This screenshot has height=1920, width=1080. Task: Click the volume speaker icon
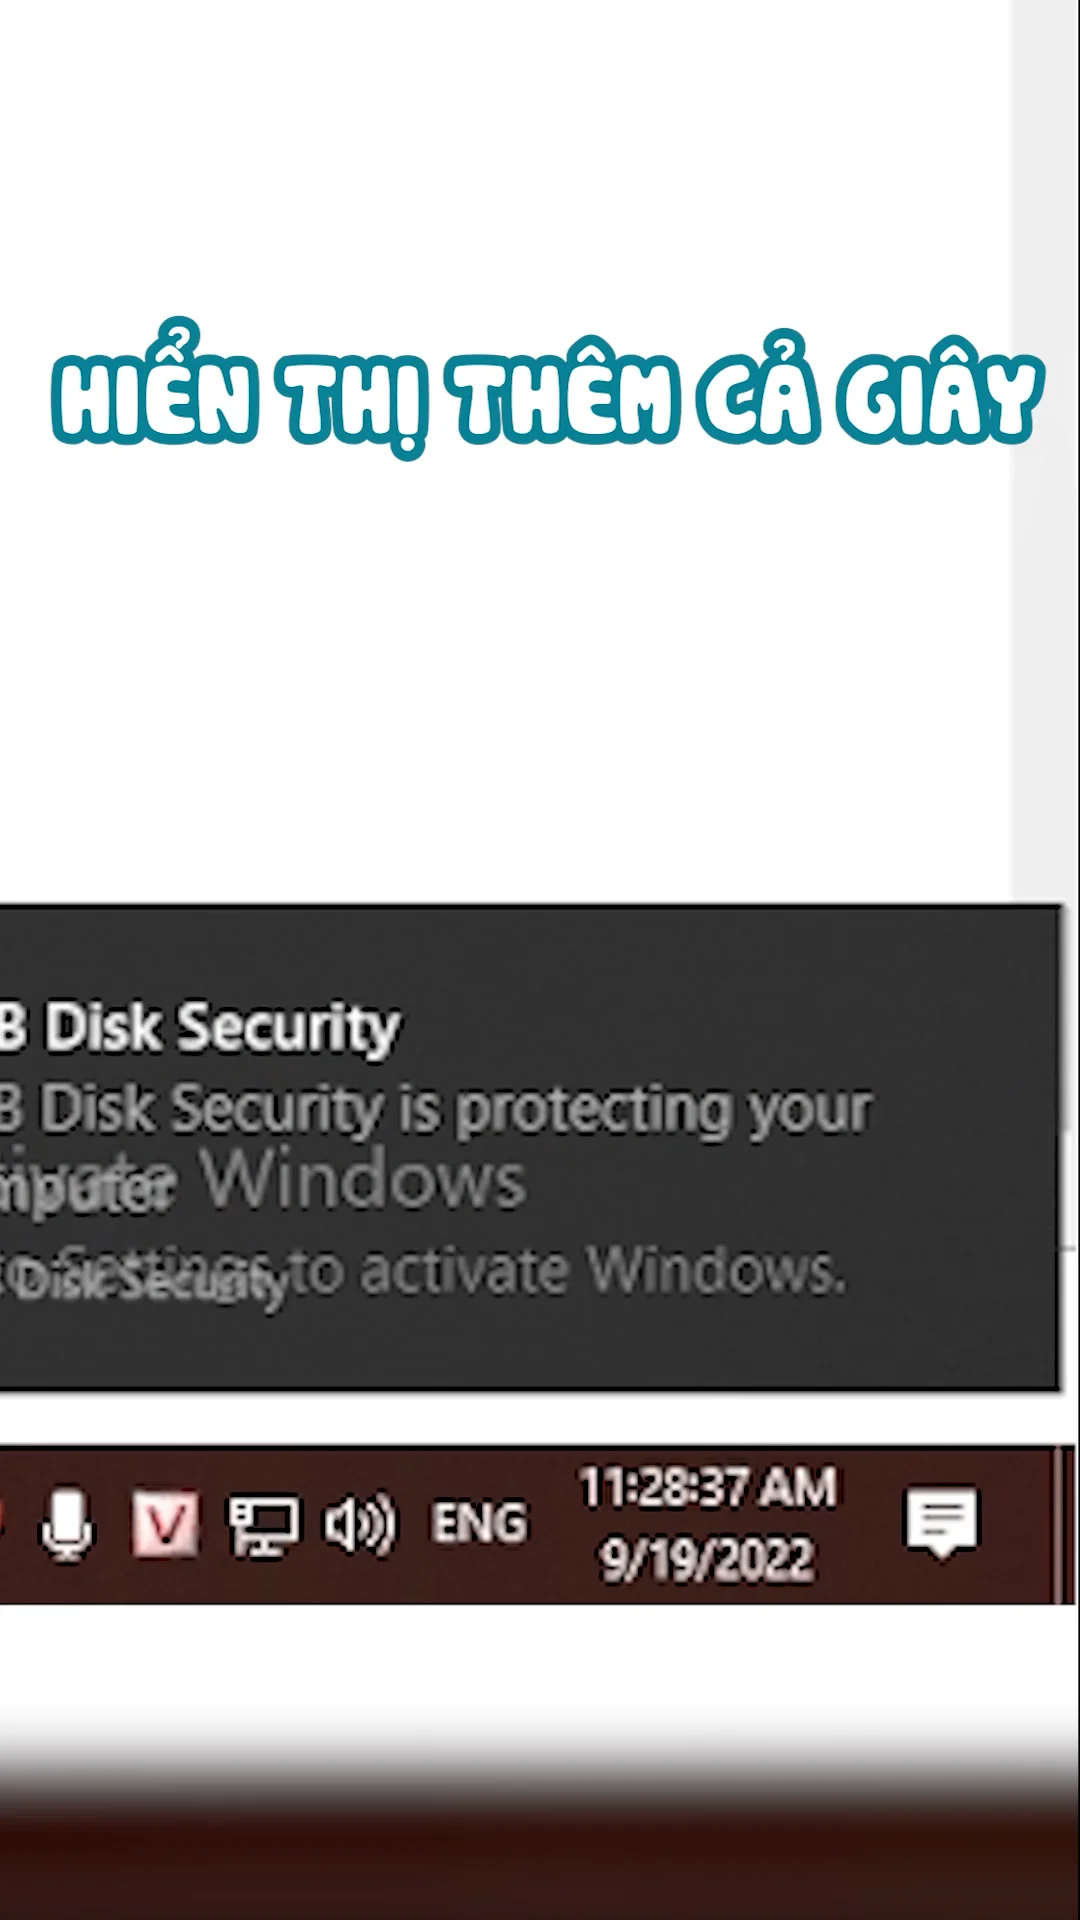(x=360, y=1526)
